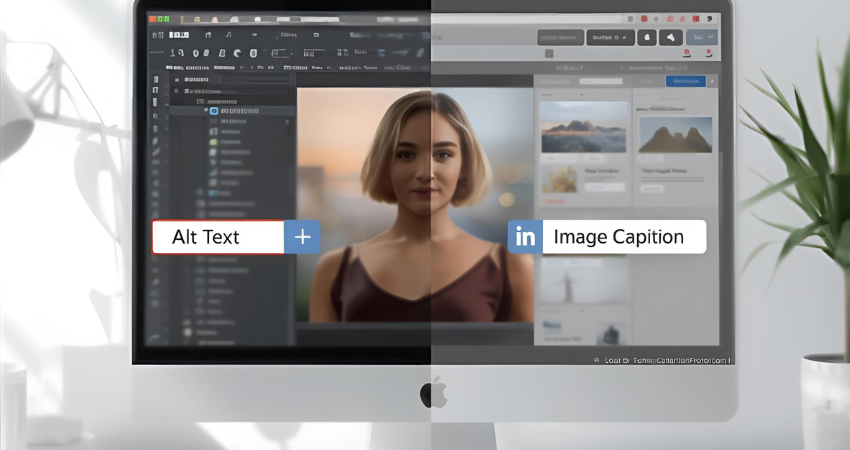The height and width of the screenshot is (450, 850).
Task: Click into the Image Caption field
Action: (624, 237)
